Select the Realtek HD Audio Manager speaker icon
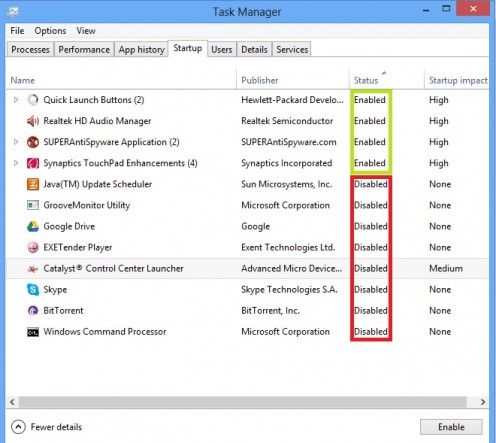496x443 pixels. tap(33, 121)
